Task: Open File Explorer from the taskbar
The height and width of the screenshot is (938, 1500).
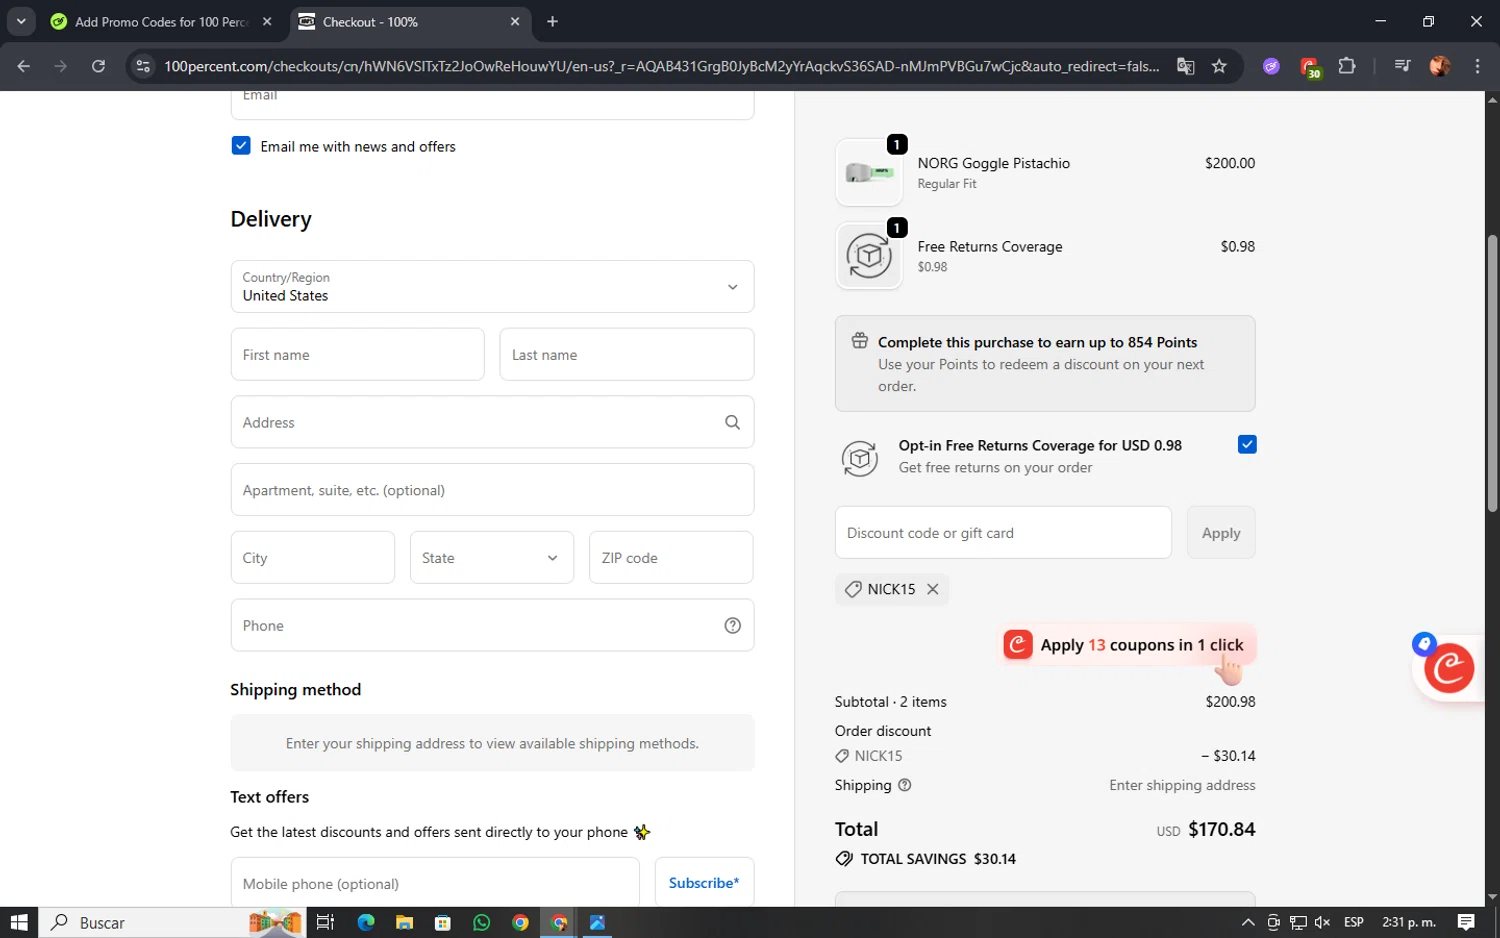Action: [404, 922]
